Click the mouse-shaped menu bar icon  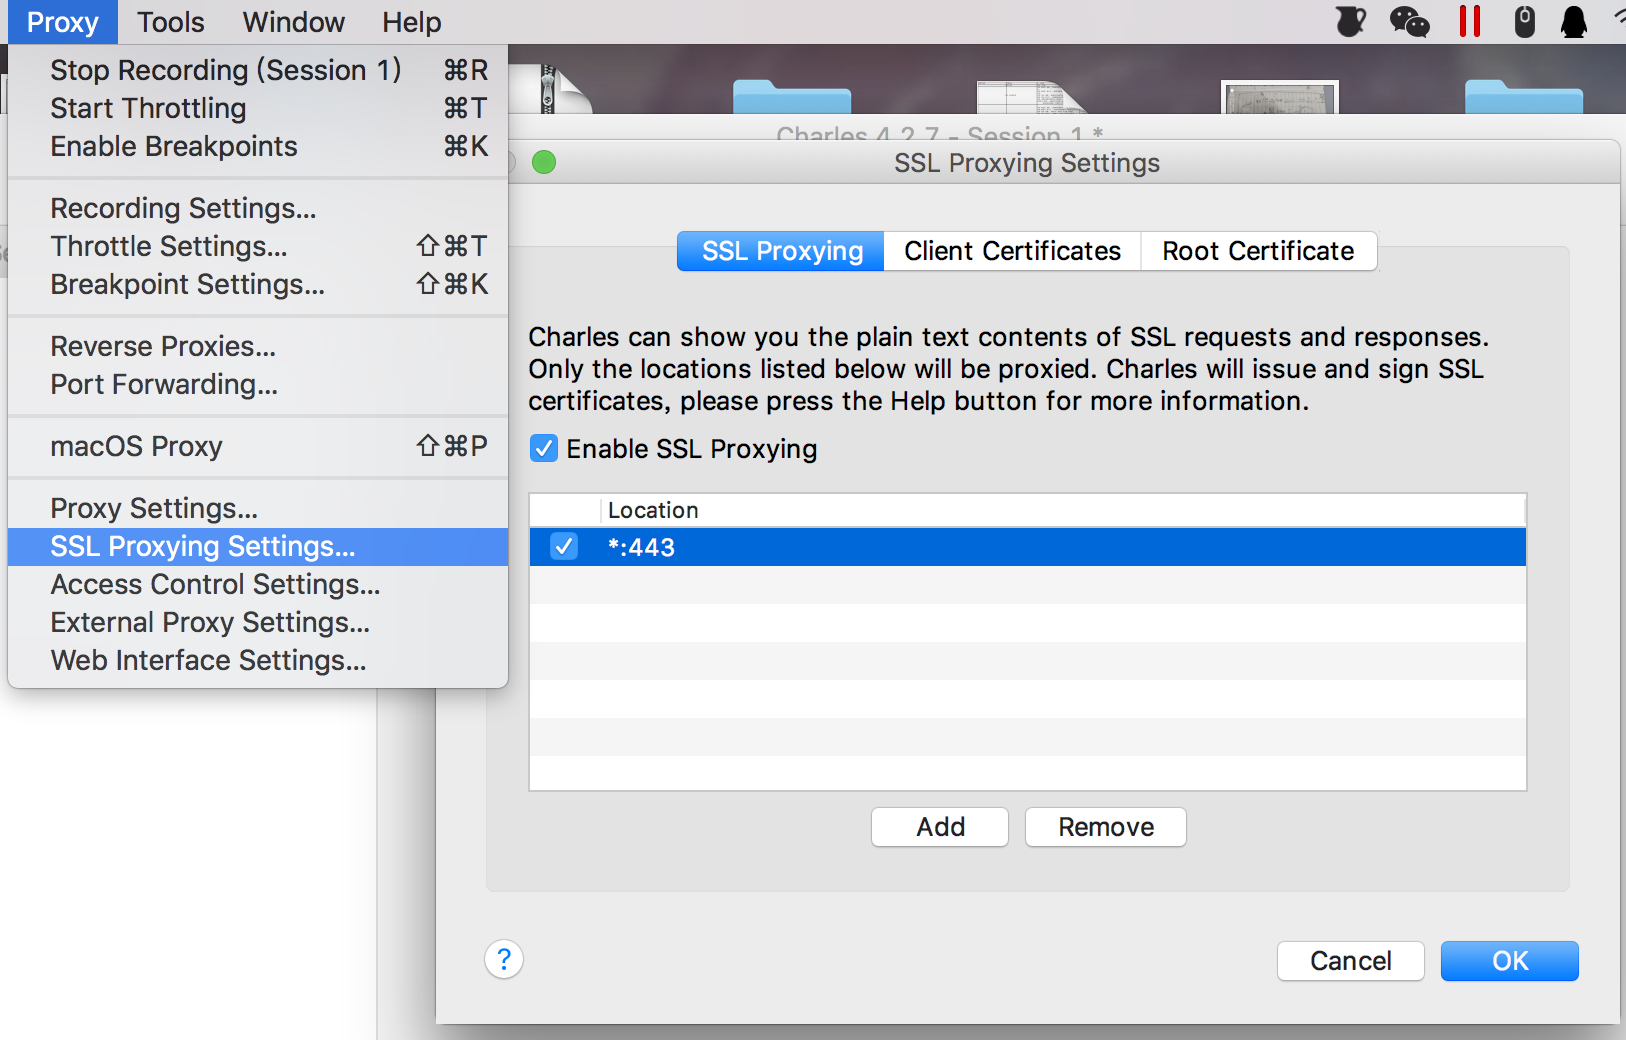coord(1524,21)
